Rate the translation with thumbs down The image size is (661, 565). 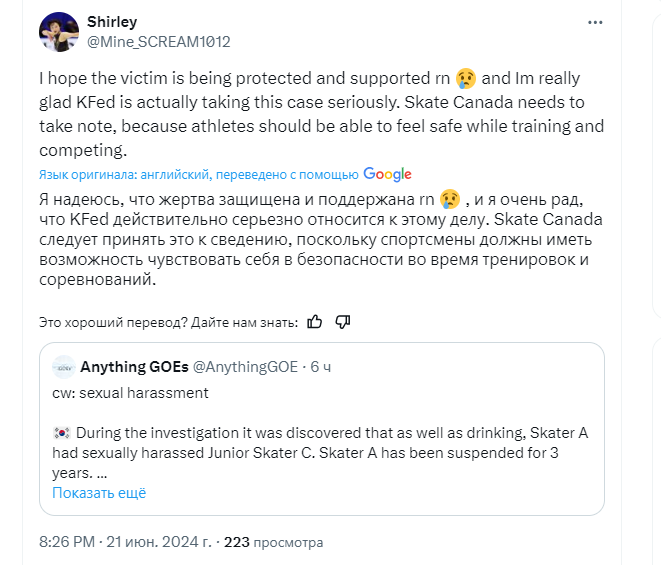pos(343,322)
